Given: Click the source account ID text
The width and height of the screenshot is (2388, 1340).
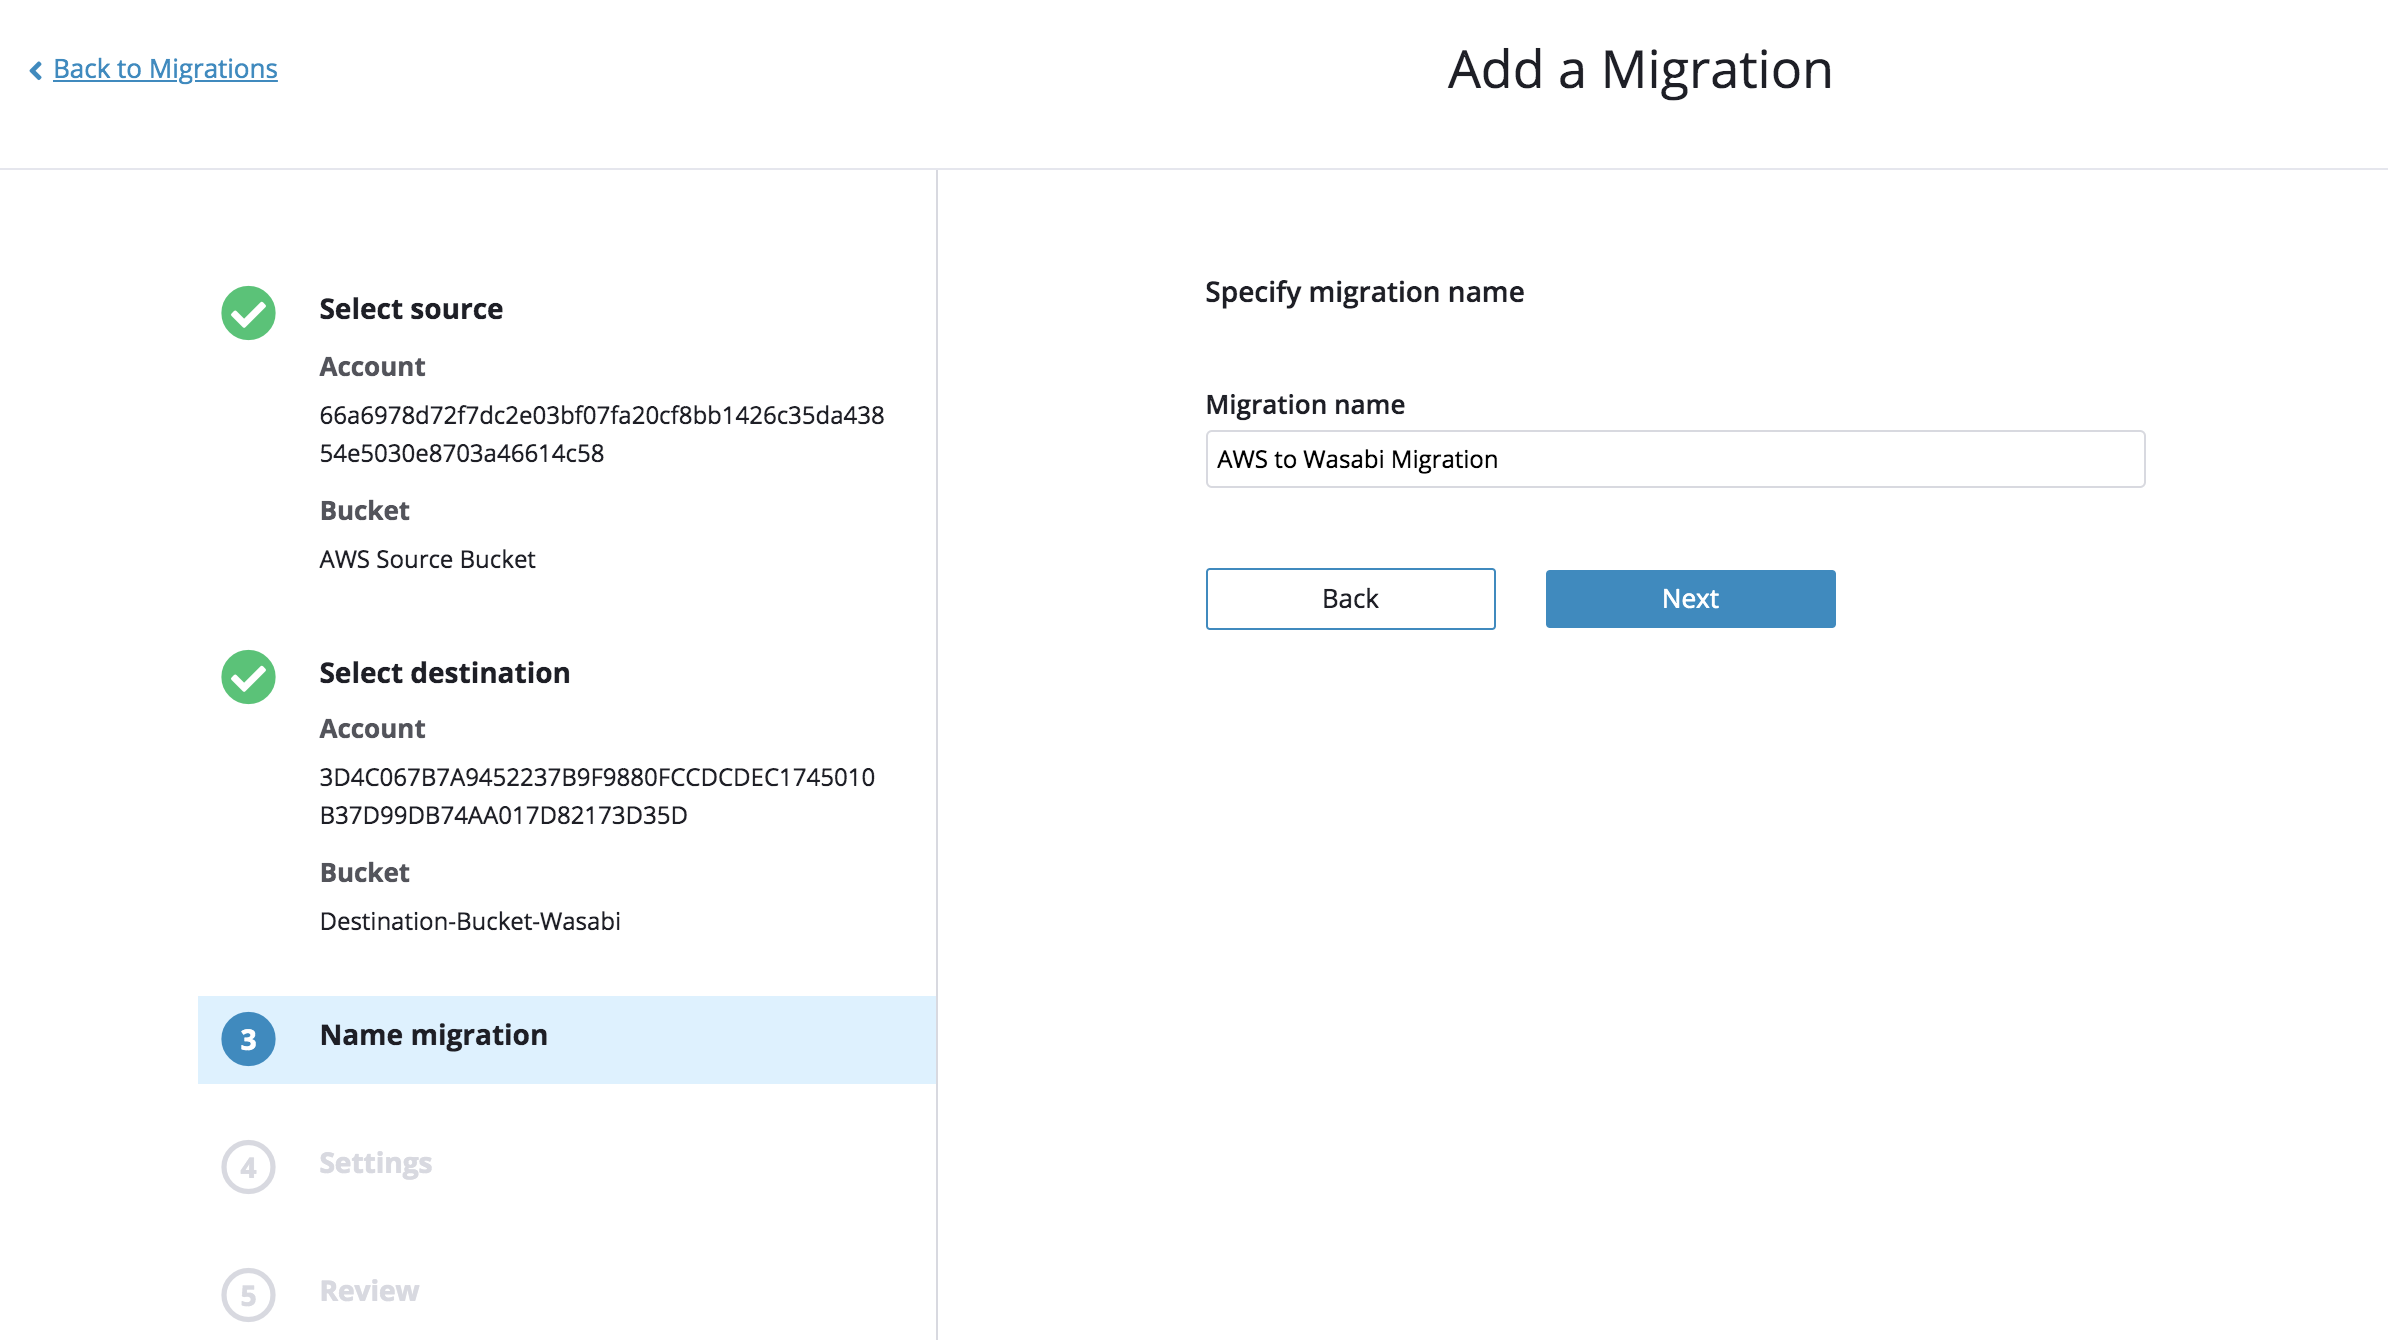Looking at the screenshot, I should pyautogui.click(x=602, y=434).
